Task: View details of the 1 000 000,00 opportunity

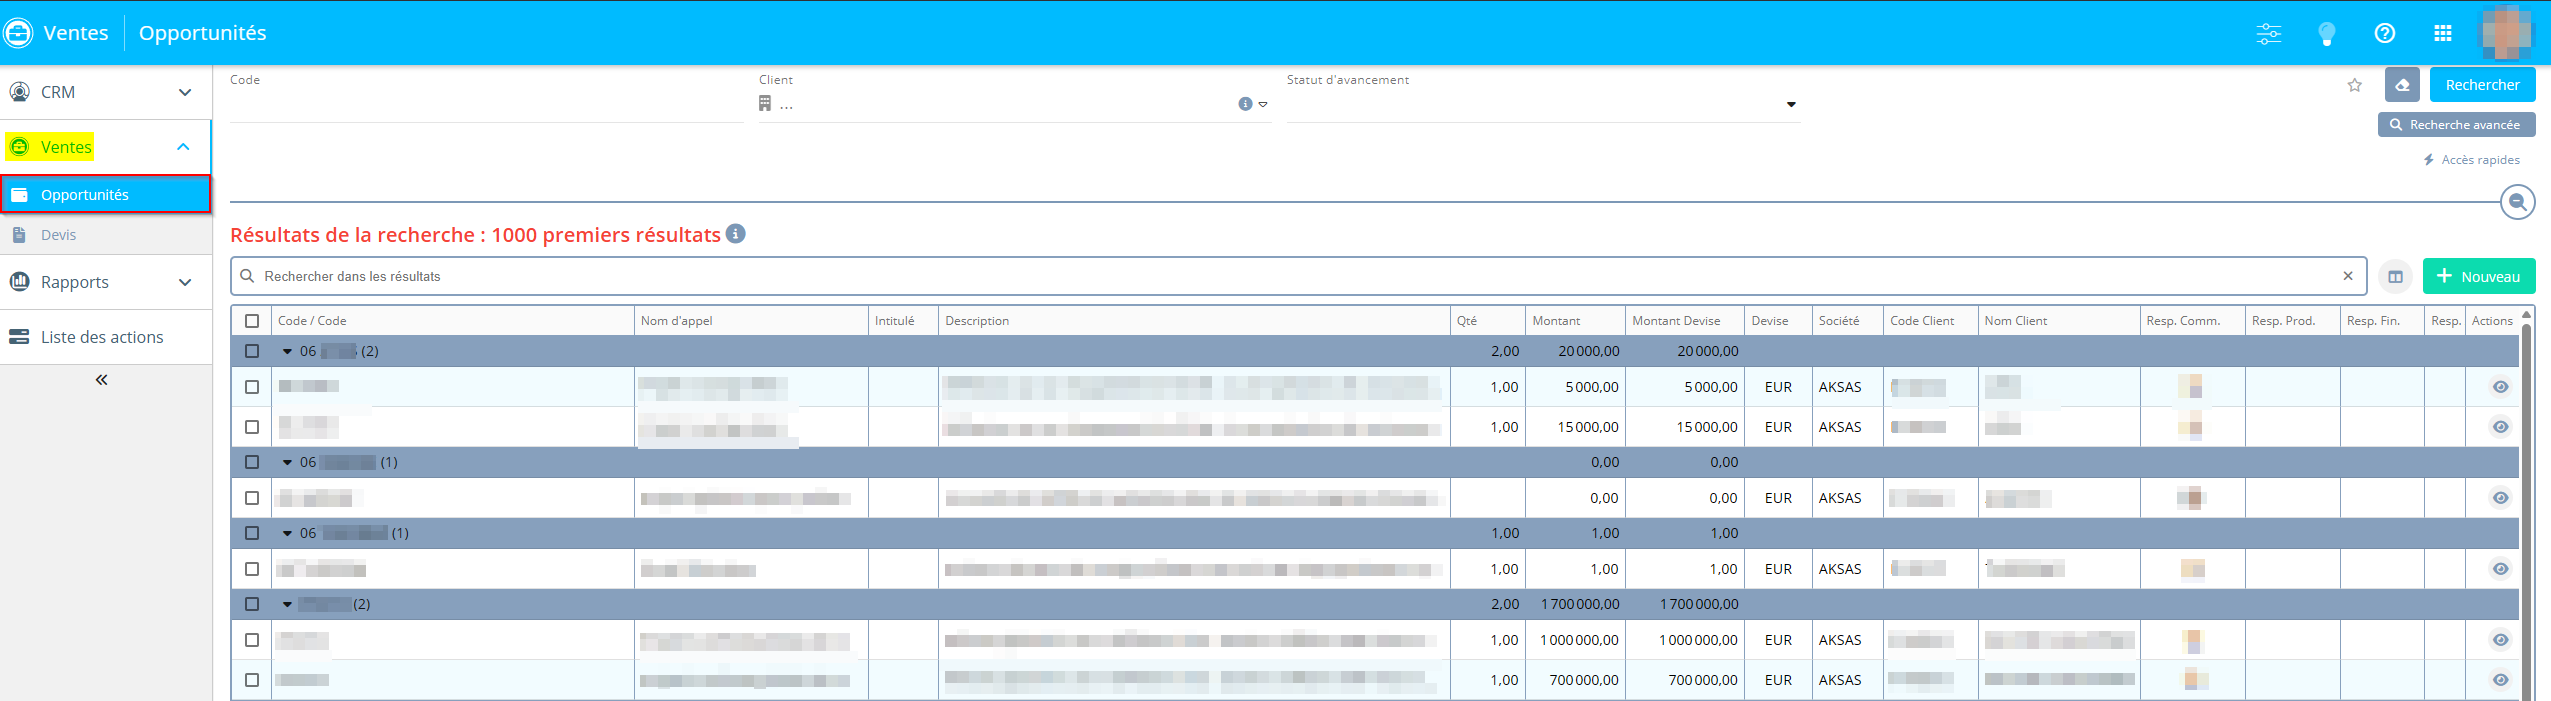Action: pyautogui.click(x=2500, y=640)
